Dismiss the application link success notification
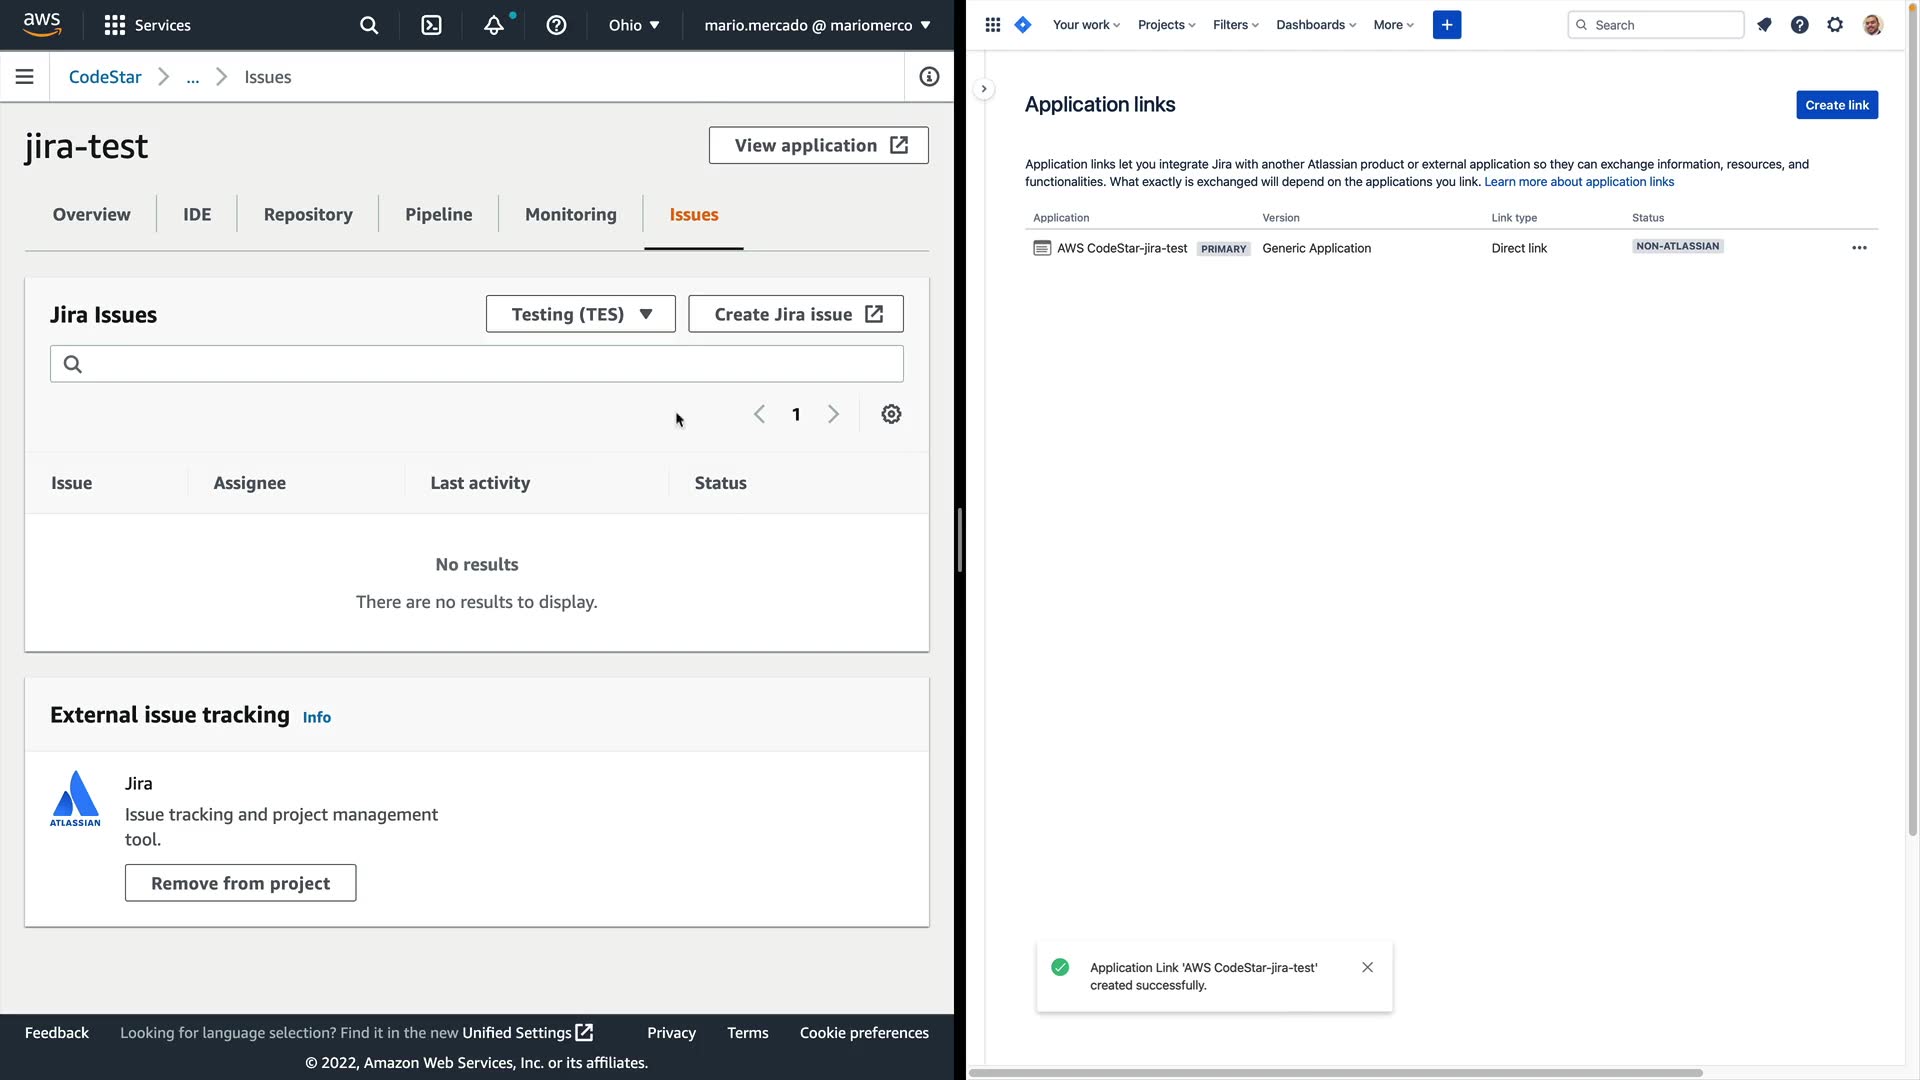The height and width of the screenshot is (1080, 1920). pos(1367,967)
